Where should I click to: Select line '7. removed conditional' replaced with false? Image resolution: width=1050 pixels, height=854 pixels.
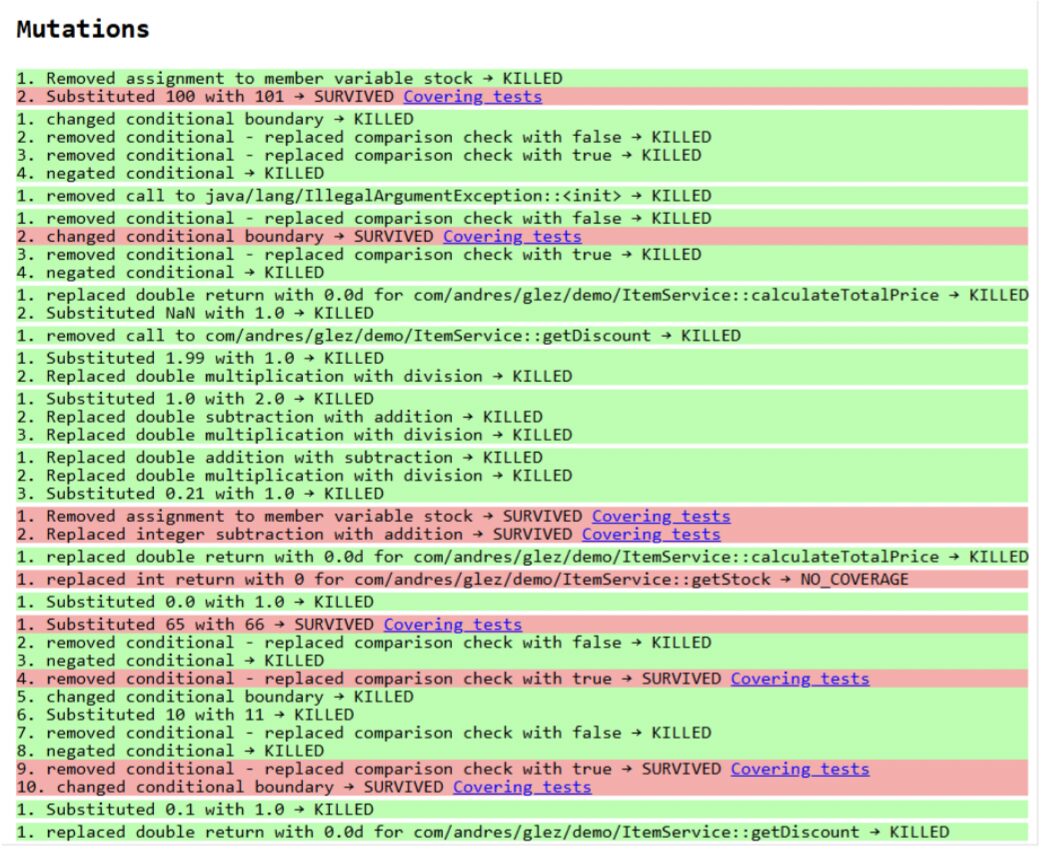[x=522, y=733]
